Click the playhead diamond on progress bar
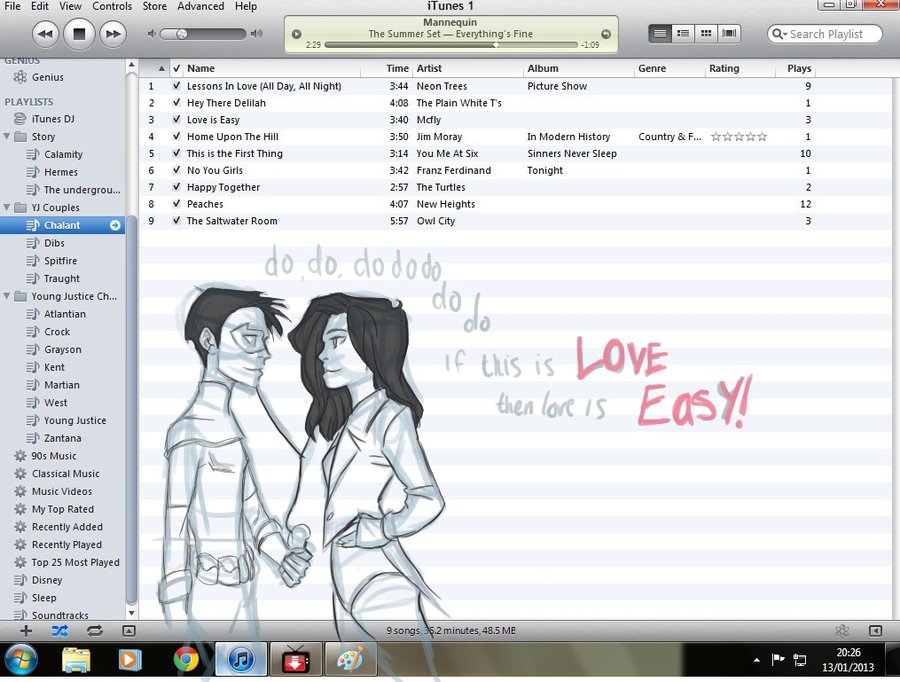Screen dimensions: 900x682 [x=496, y=45]
